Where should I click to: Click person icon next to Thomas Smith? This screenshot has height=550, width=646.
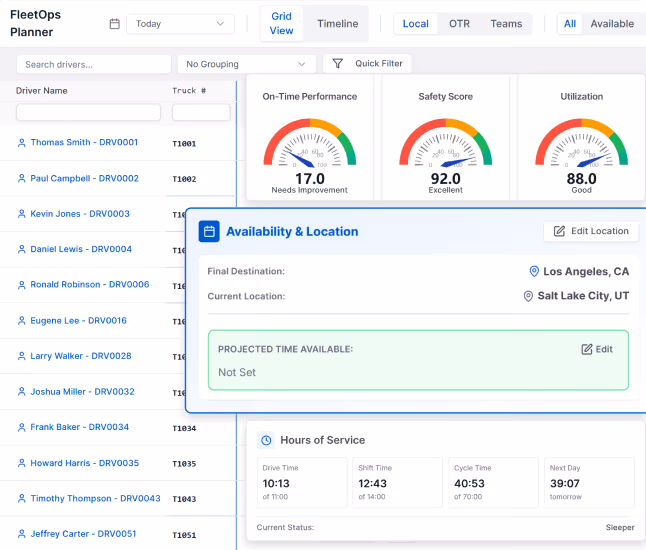21,143
